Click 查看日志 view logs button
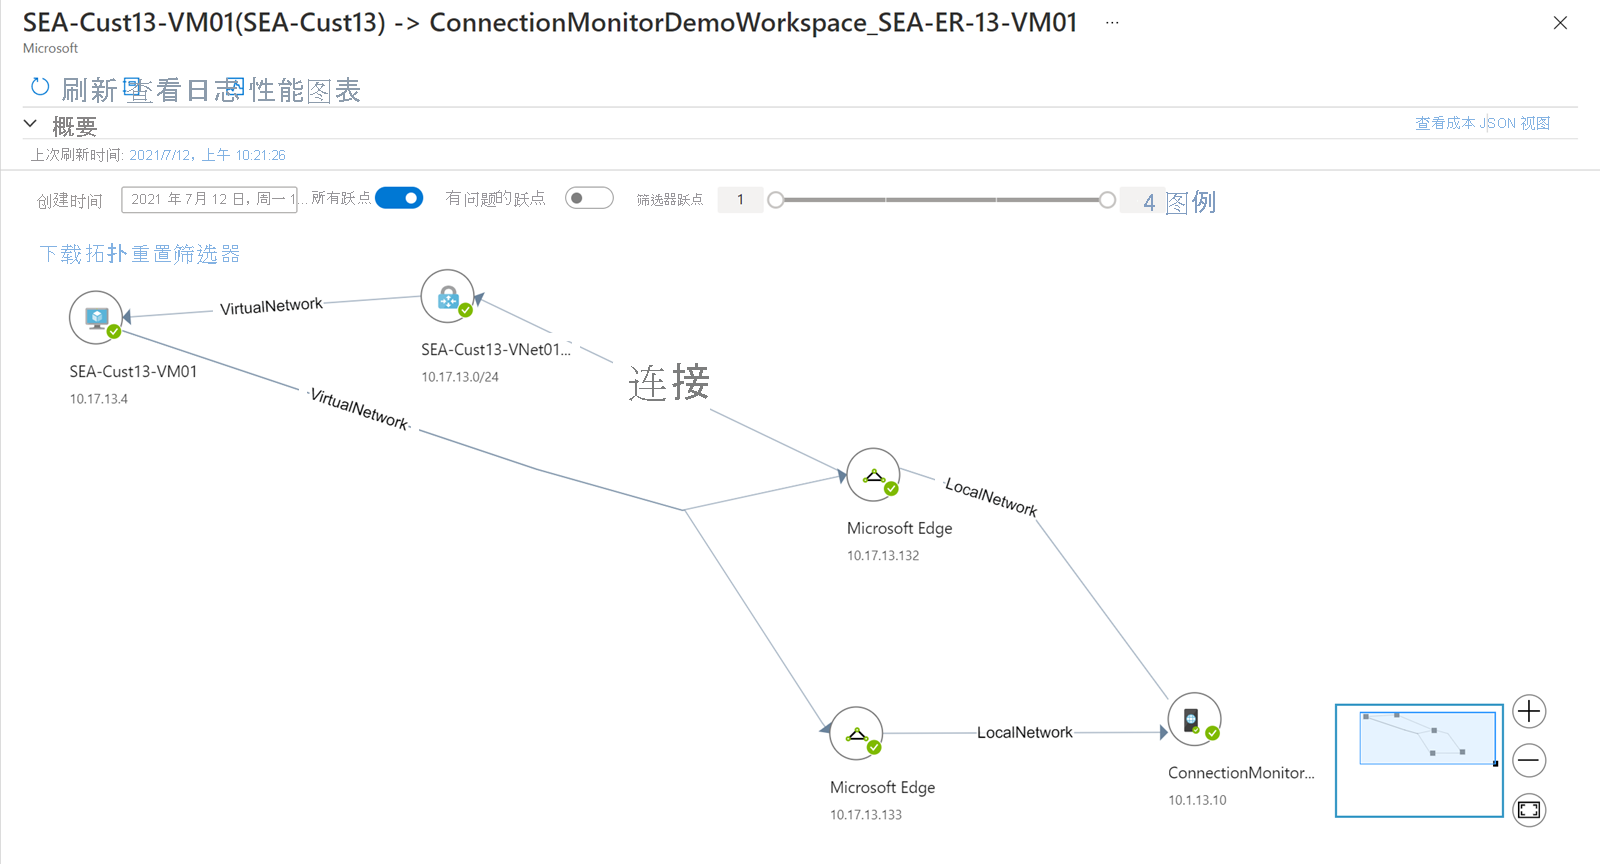The image size is (1600, 864). pyautogui.click(x=184, y=90)
